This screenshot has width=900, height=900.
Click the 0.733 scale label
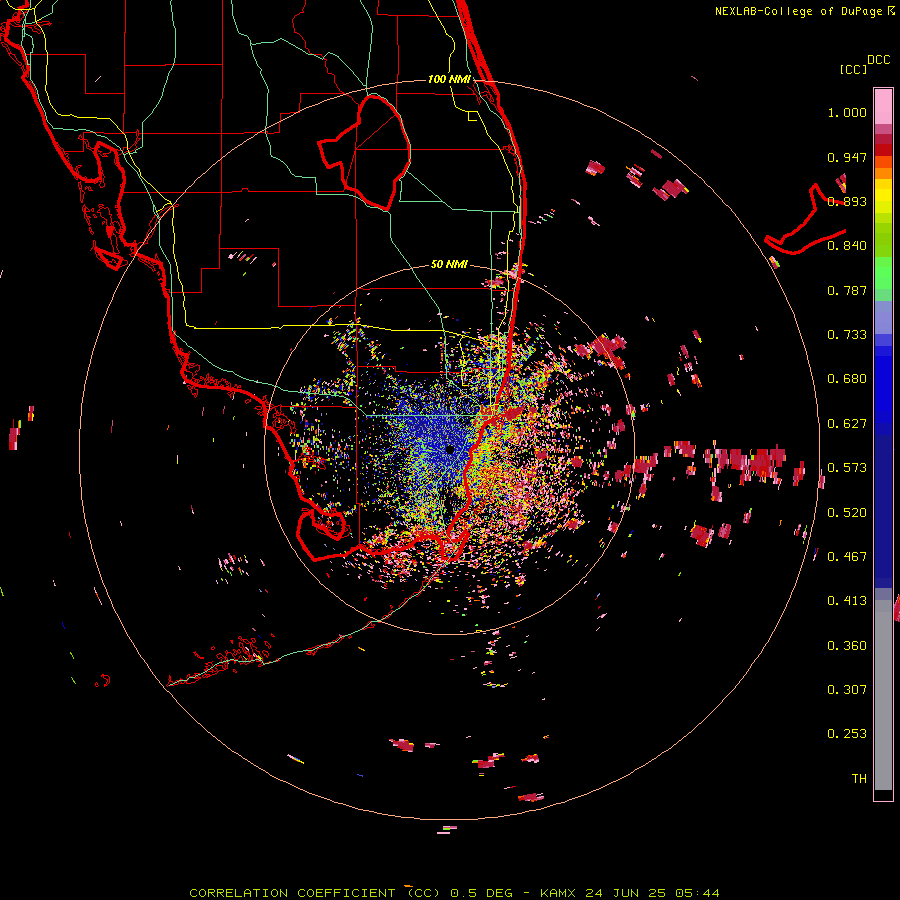click(x=847, y=335)
